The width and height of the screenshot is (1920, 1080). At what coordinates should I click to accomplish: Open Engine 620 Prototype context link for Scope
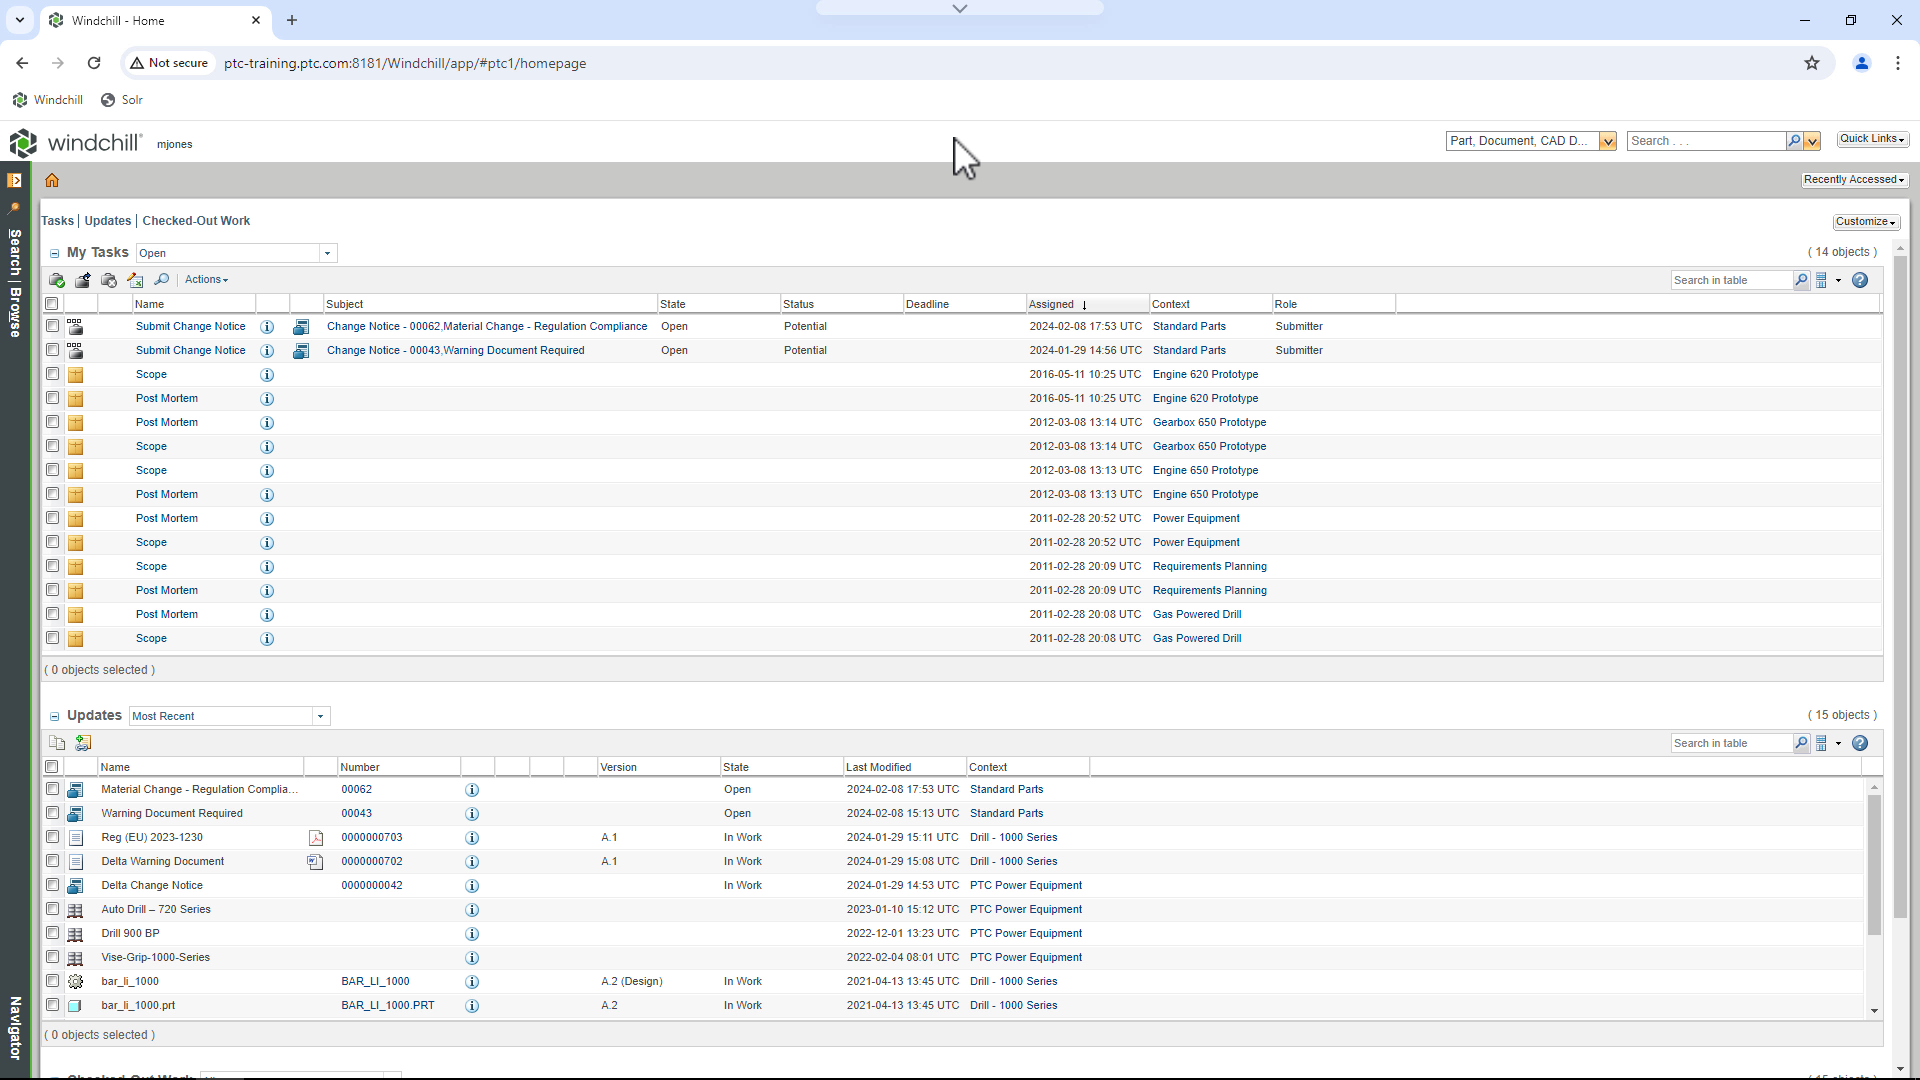tap(1205, 375)
